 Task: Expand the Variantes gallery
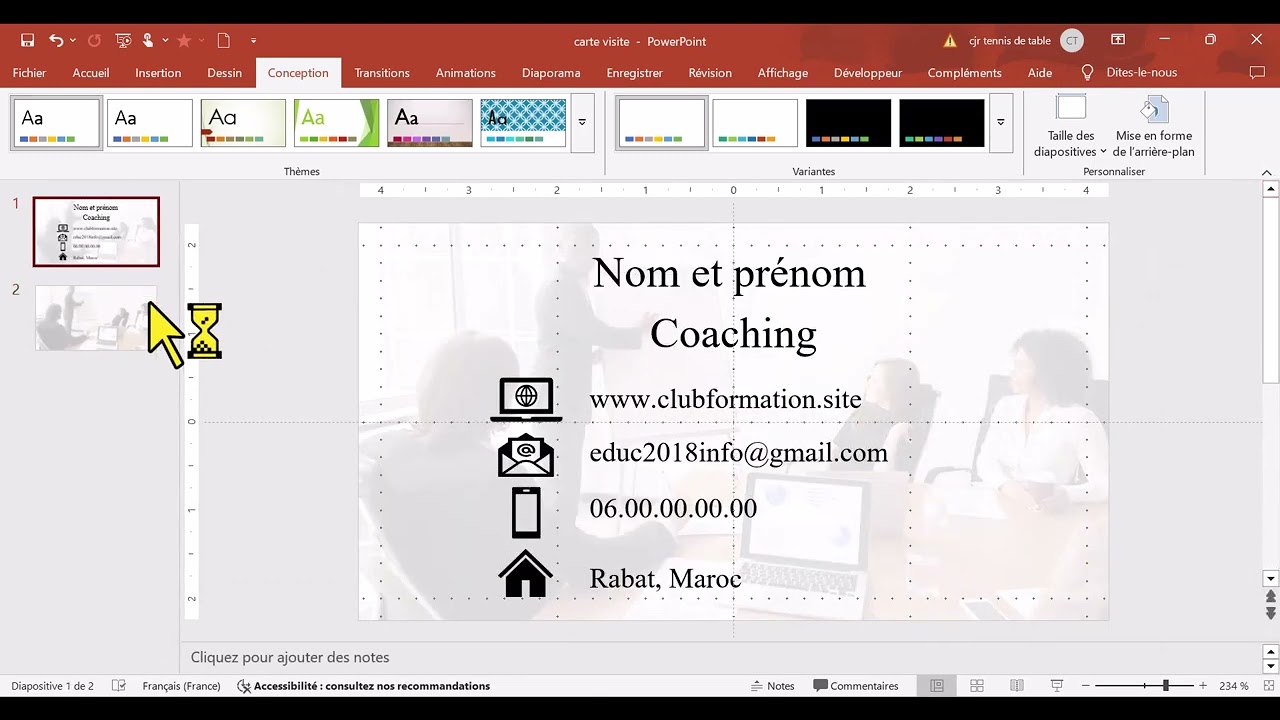pyautogui.click(x=1001, y=123)
